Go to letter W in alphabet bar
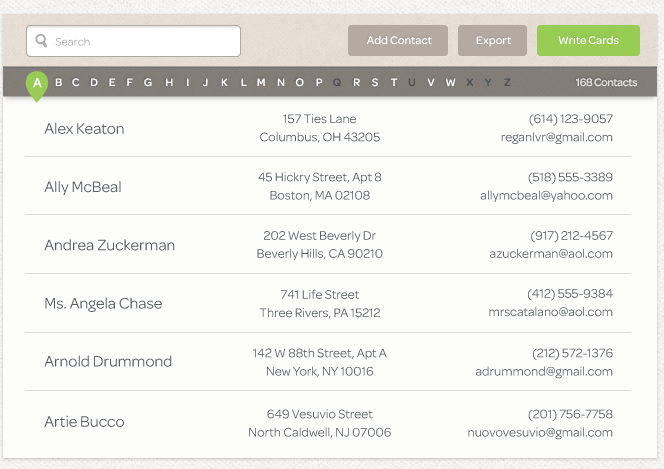Image resolution: width=664 pixels, height=469 pixels. (x=451, y=83)
